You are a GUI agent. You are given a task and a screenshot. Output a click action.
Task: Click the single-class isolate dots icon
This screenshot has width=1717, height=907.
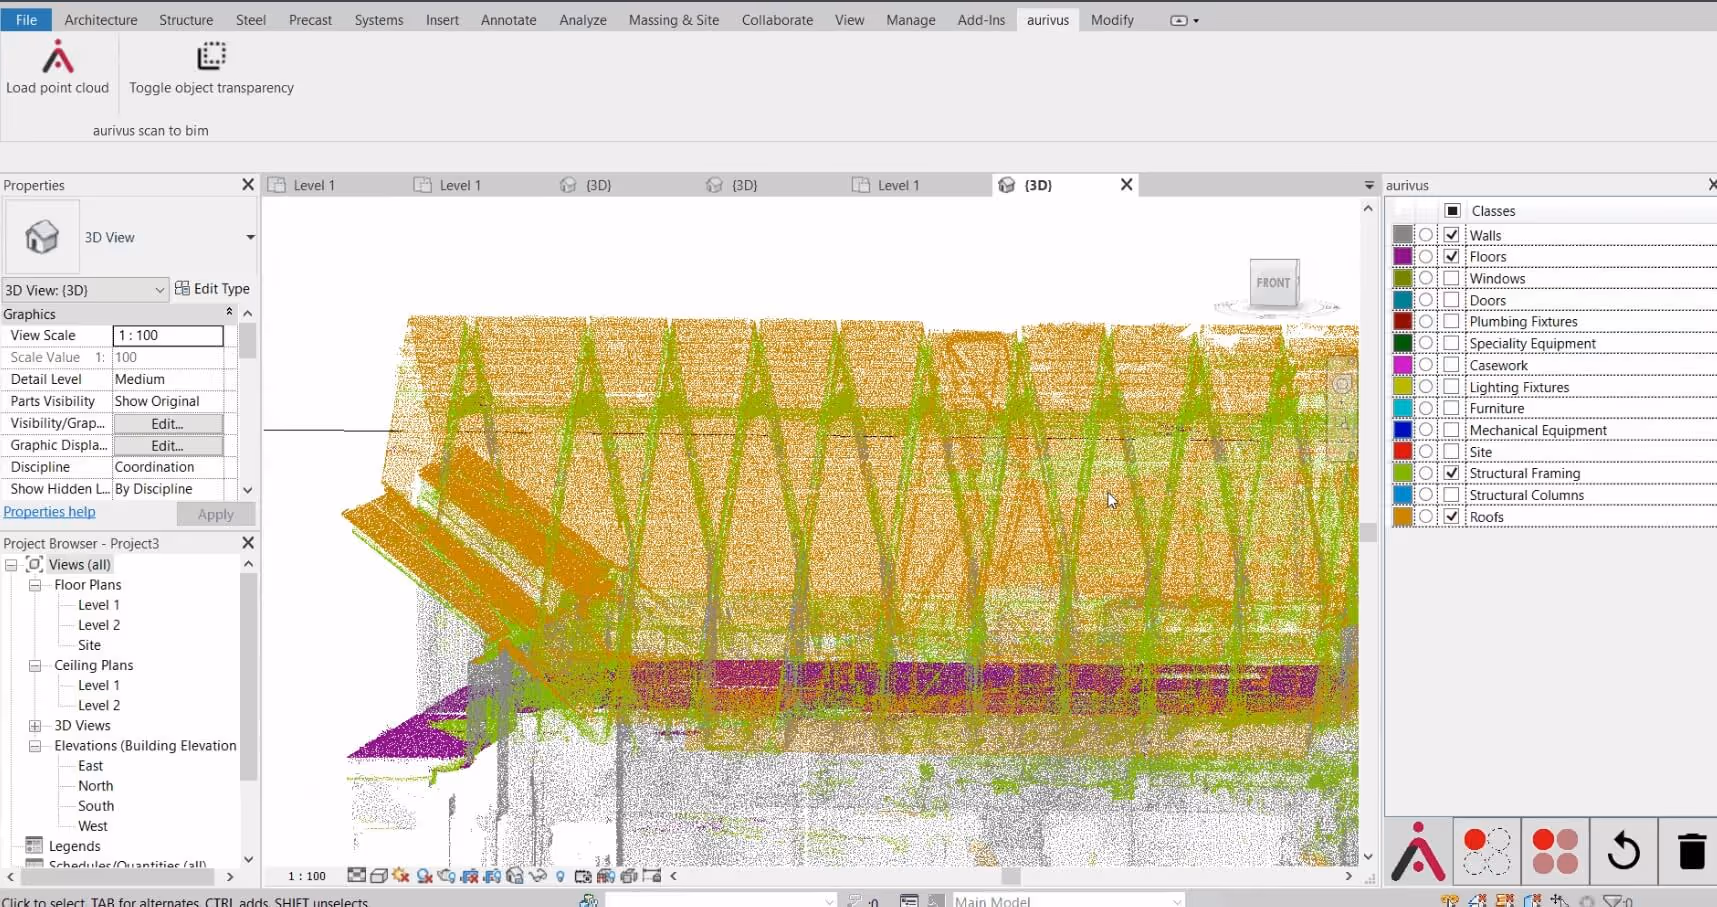1487,851
